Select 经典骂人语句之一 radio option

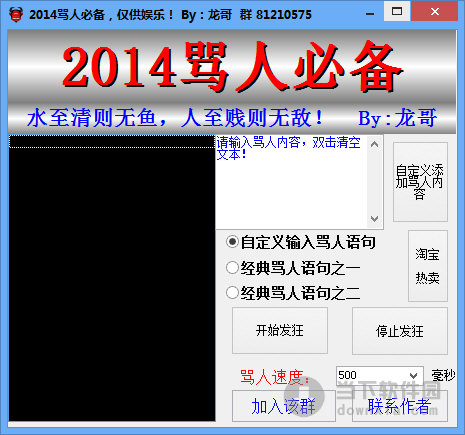pos(293,268)
